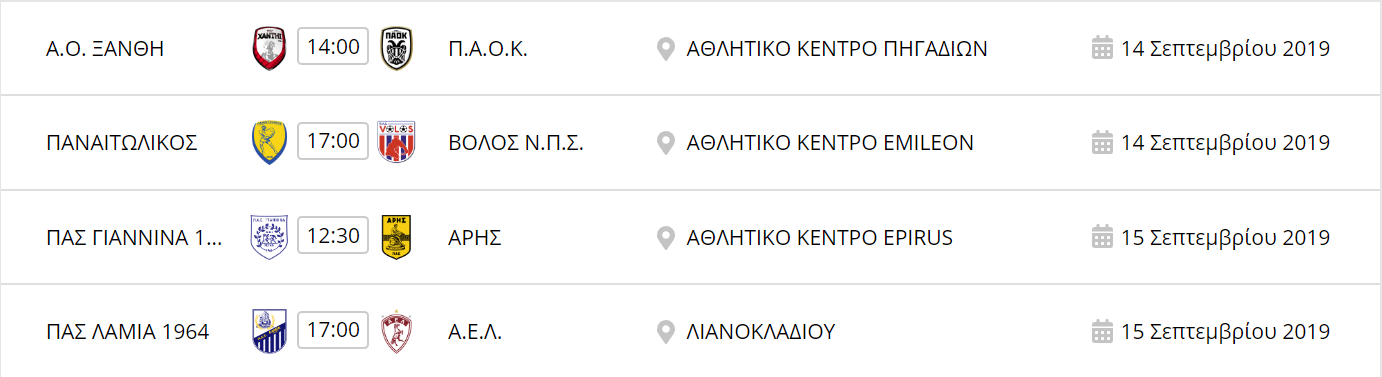Viewport: 1382px width, 377px height.
Task: Open team Α.Ο. ΞΑΝΘΗ
Action: [x=105, y=49]
